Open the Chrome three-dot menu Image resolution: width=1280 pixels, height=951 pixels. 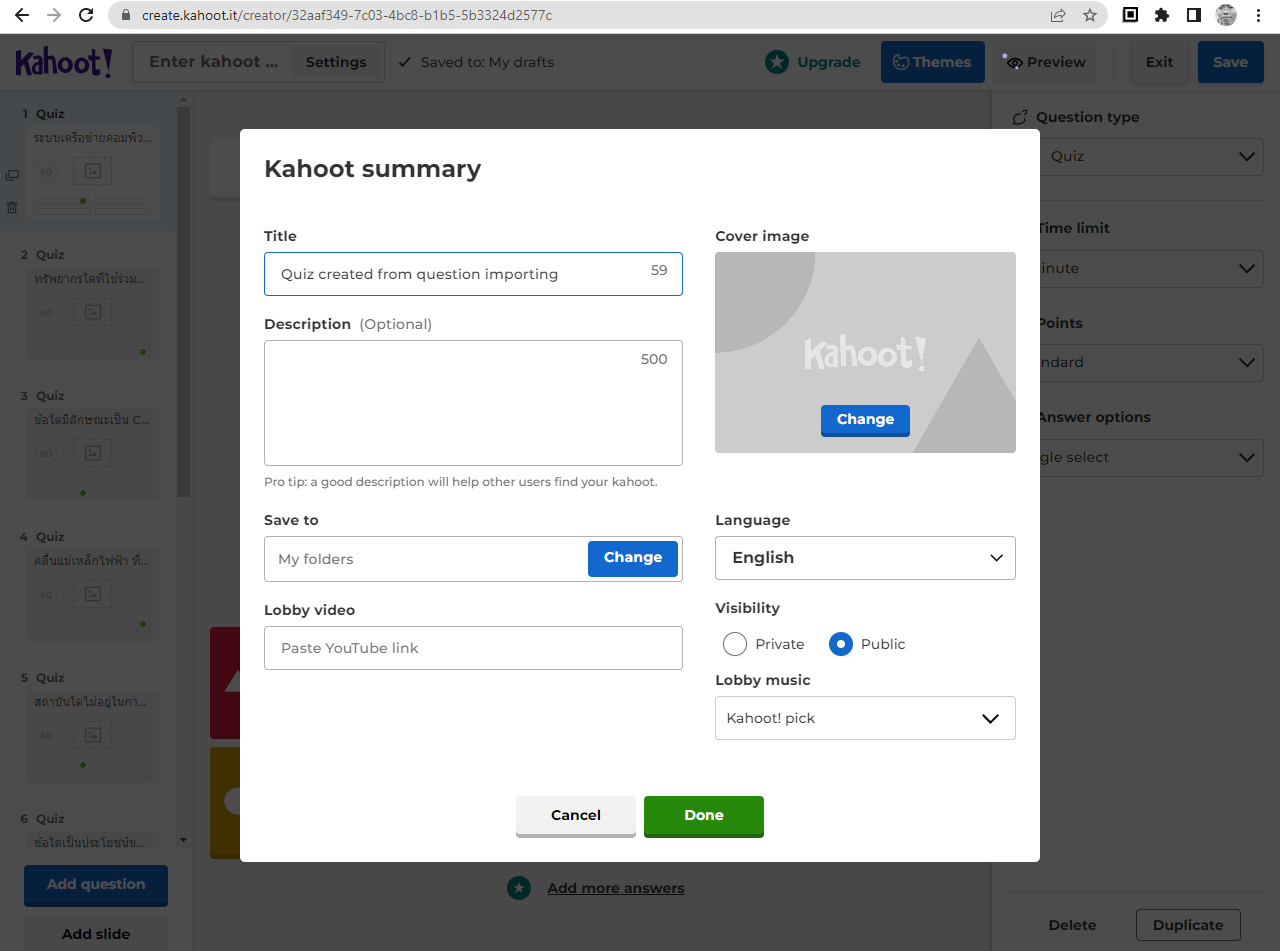1258,15
